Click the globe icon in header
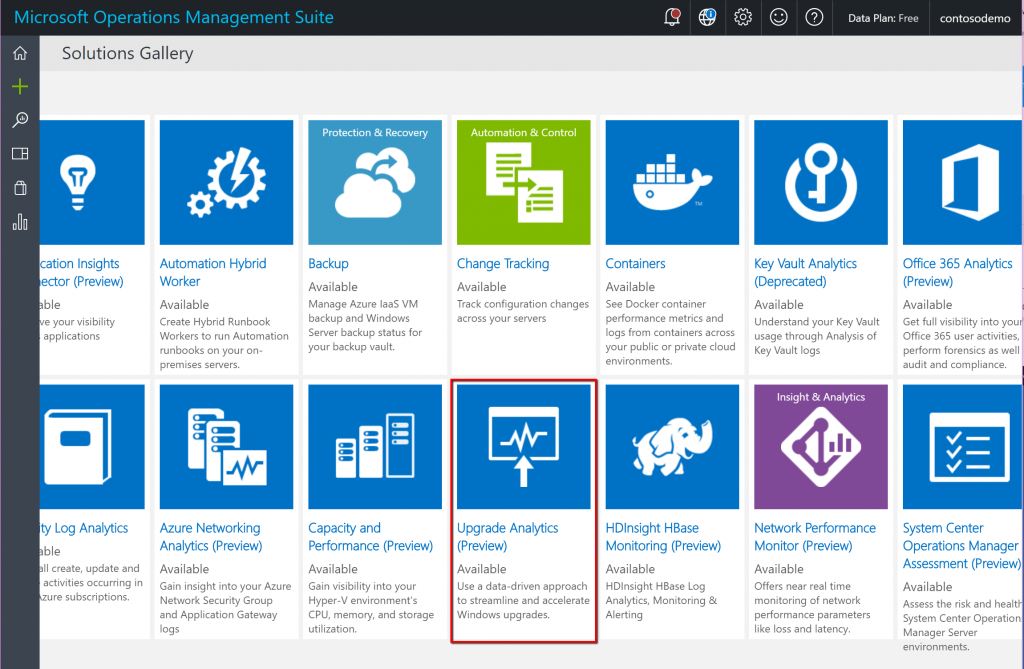The image size is (1024, 669). click(707, 17)
